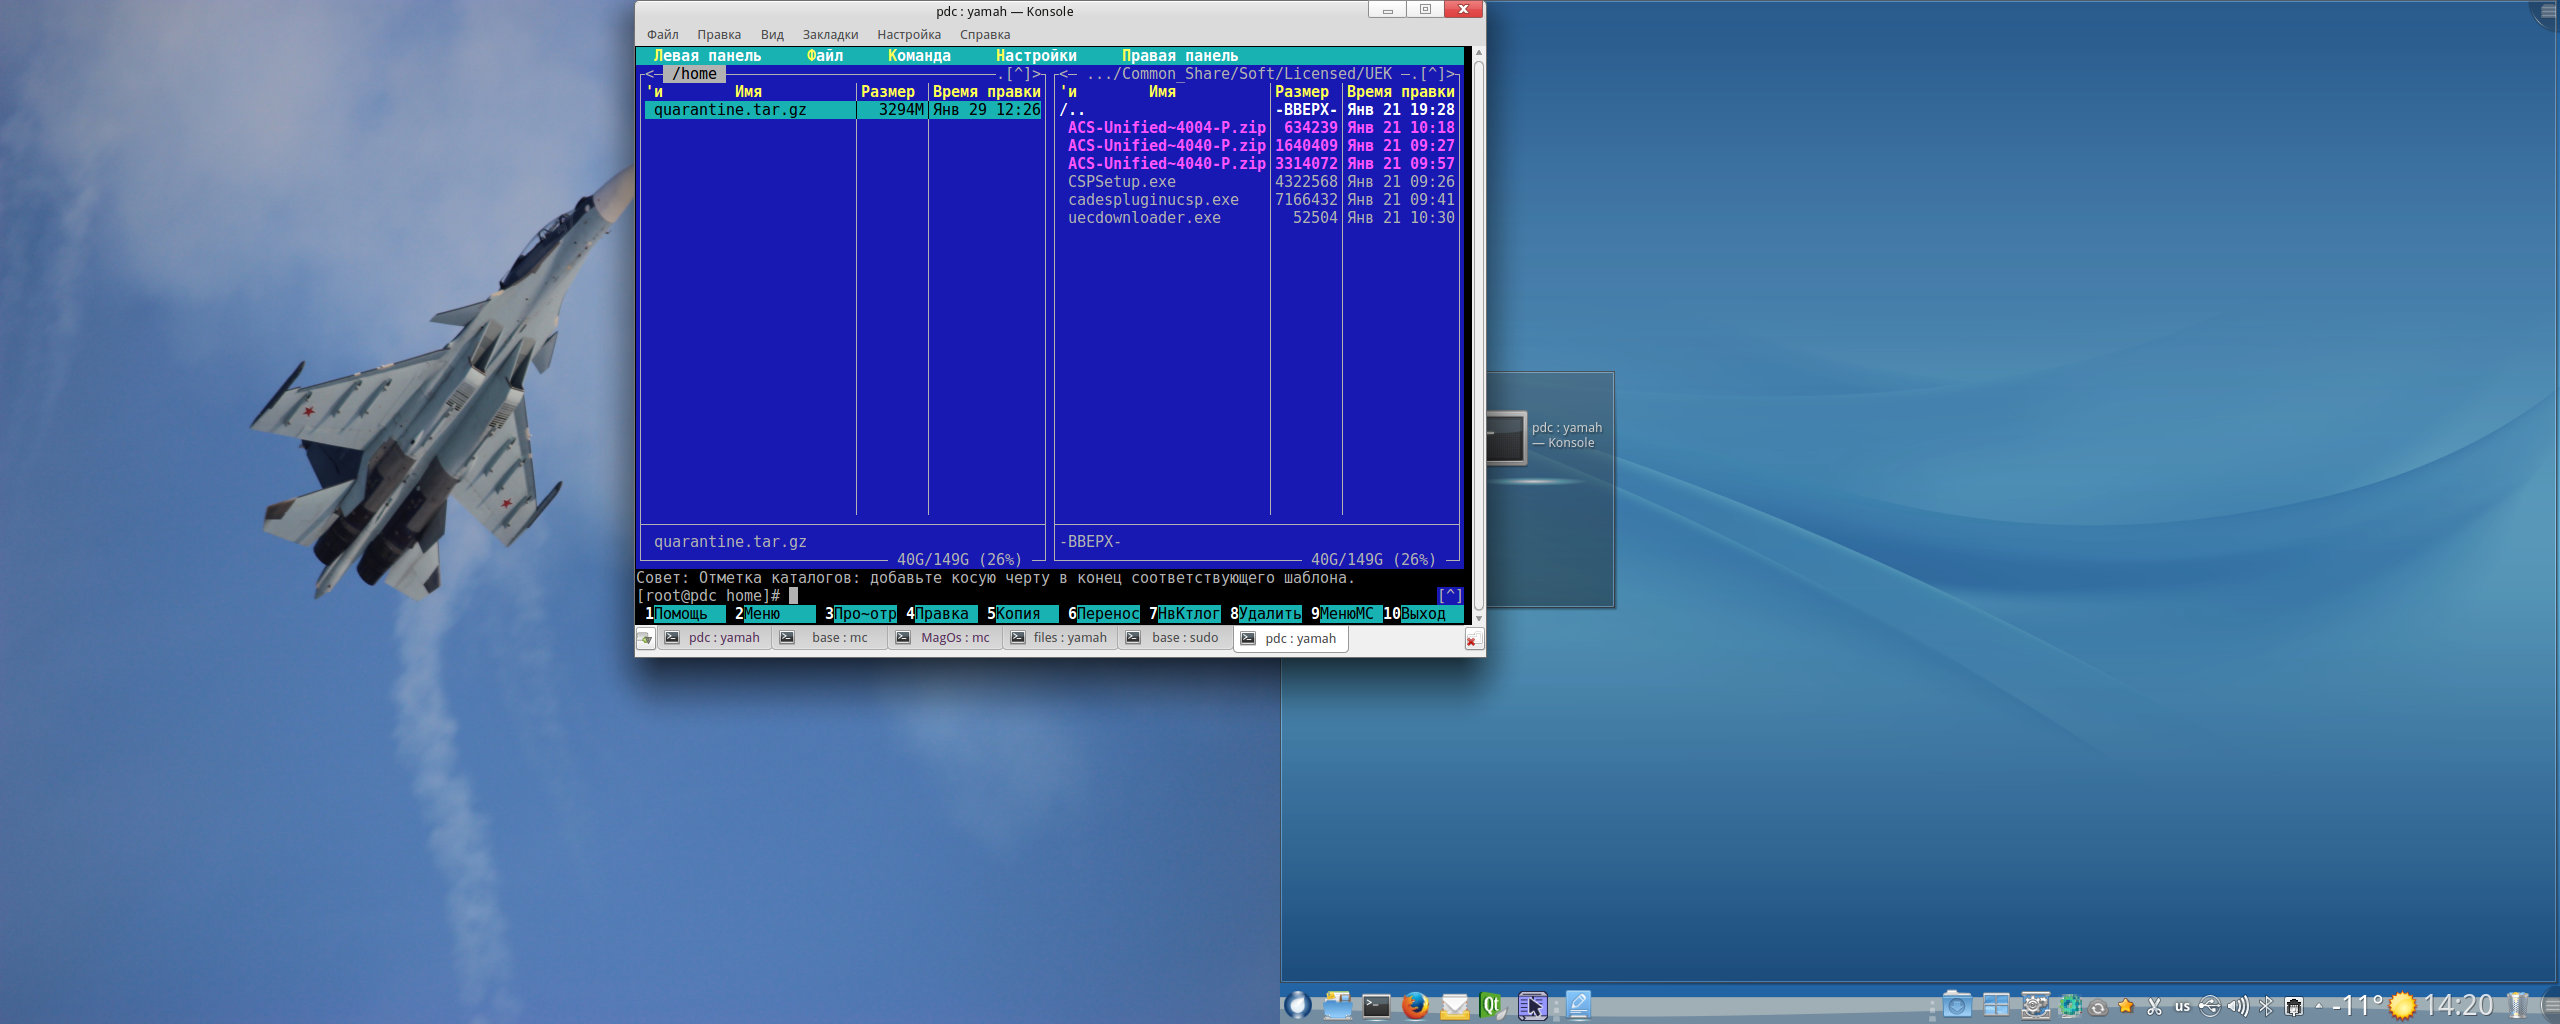2560x1024 pixels.
Task: Click the volume icon in system tray
Action: tap(2237, 1006)
